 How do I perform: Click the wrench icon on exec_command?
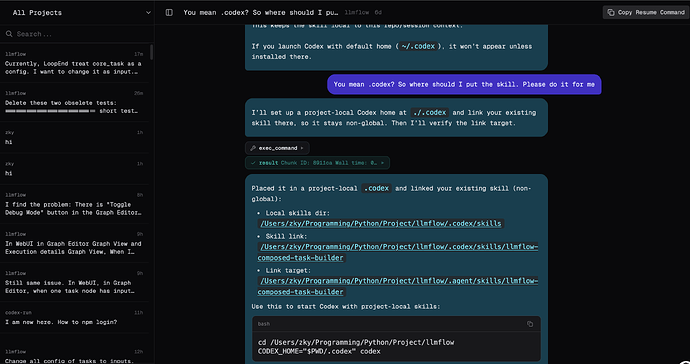[x=253, y=148]
